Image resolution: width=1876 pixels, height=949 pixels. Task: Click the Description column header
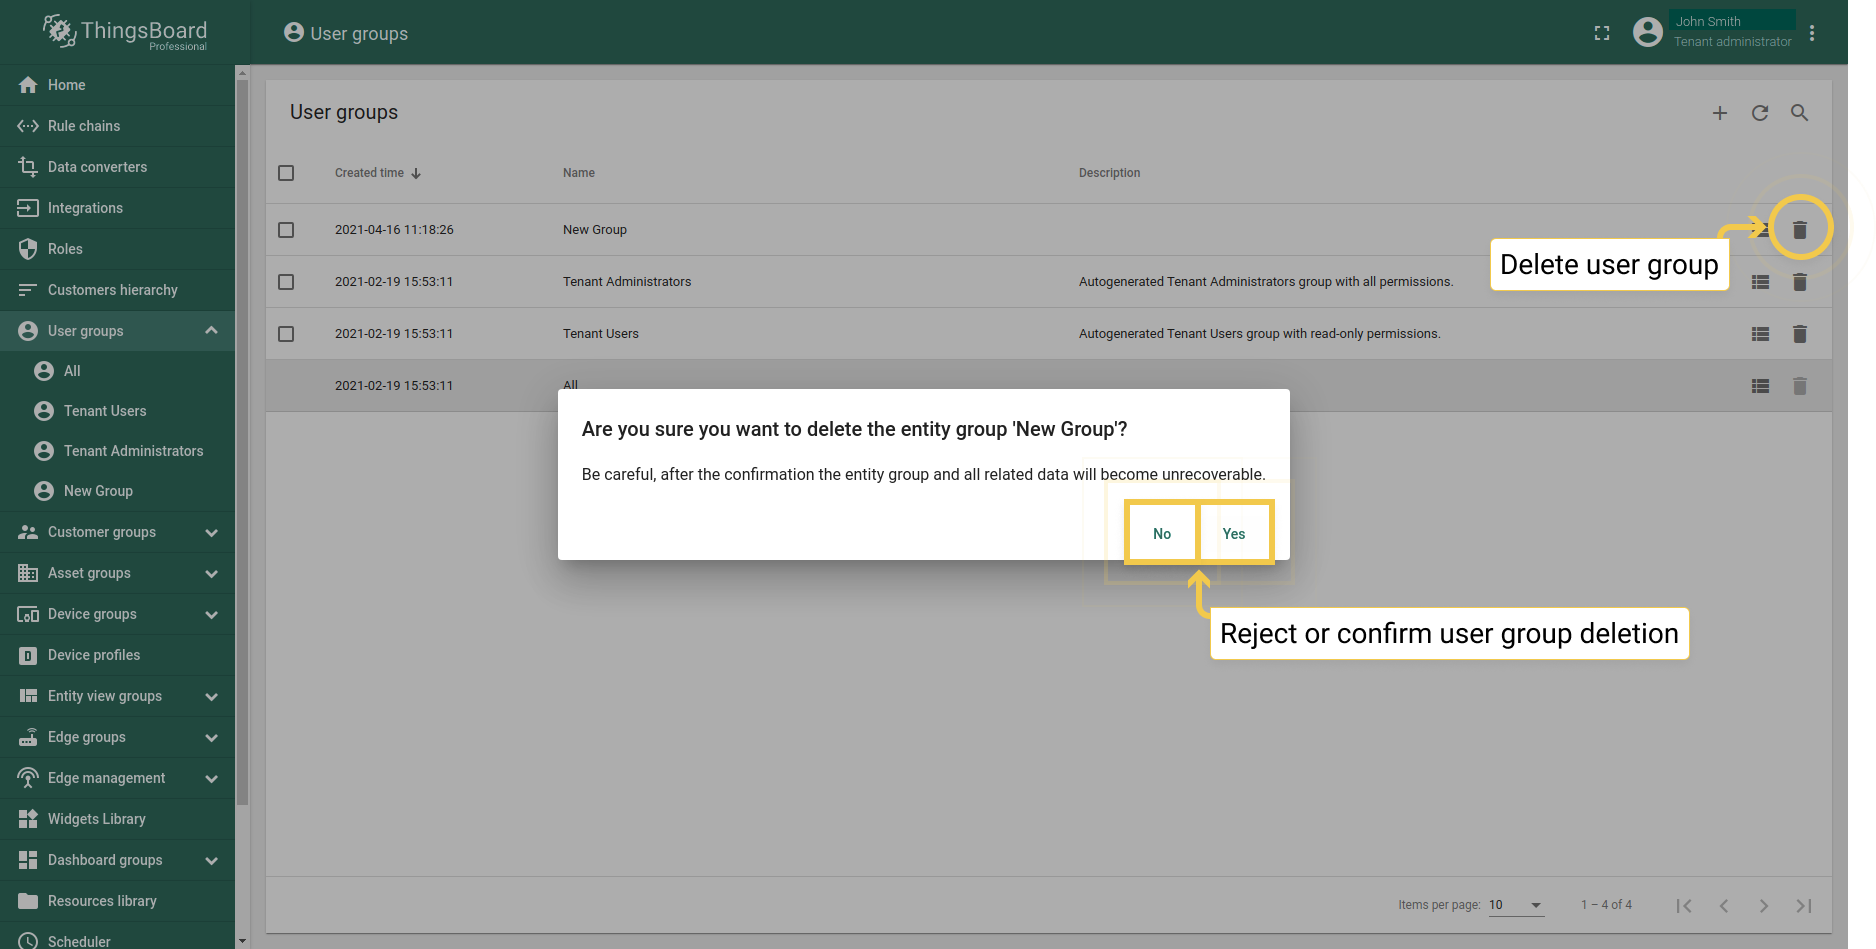[x=1109, y=173]
